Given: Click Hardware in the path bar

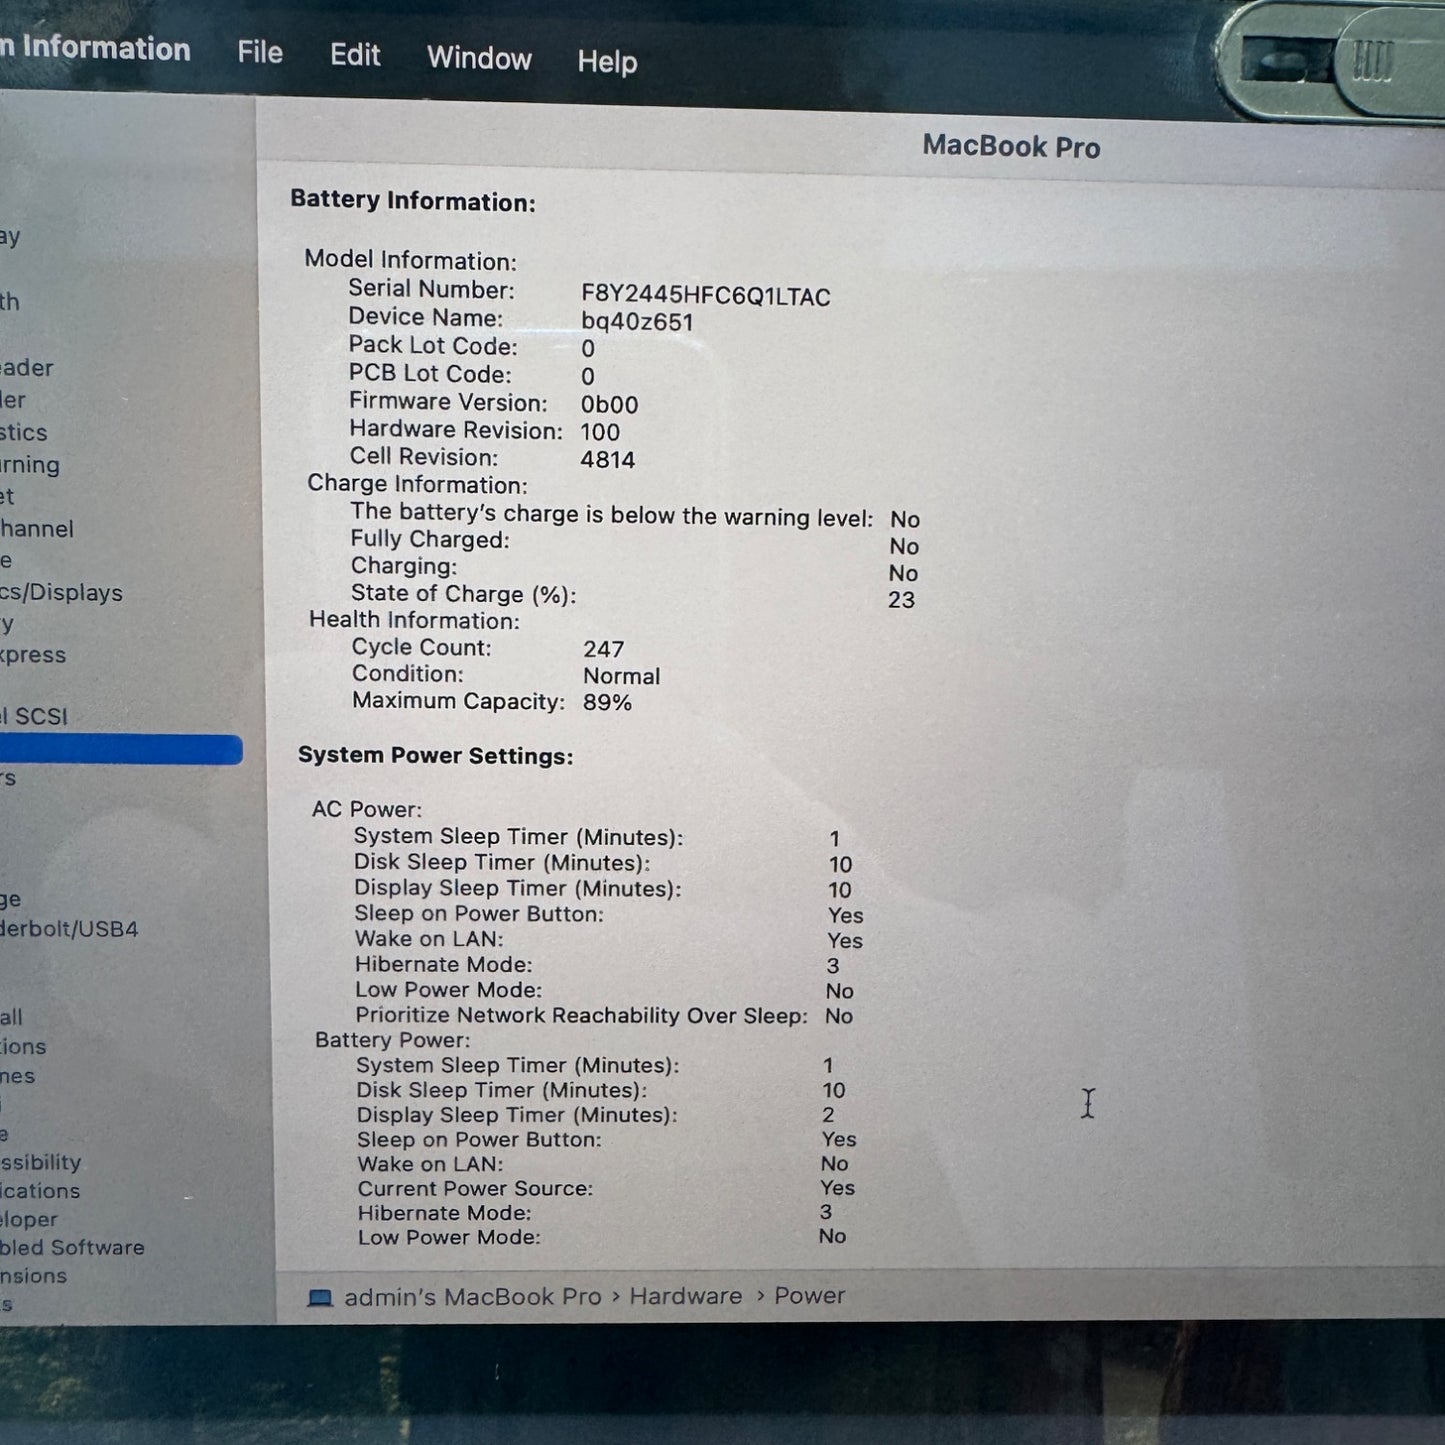Looking at the screenshot, I should tap(685, 1296).
